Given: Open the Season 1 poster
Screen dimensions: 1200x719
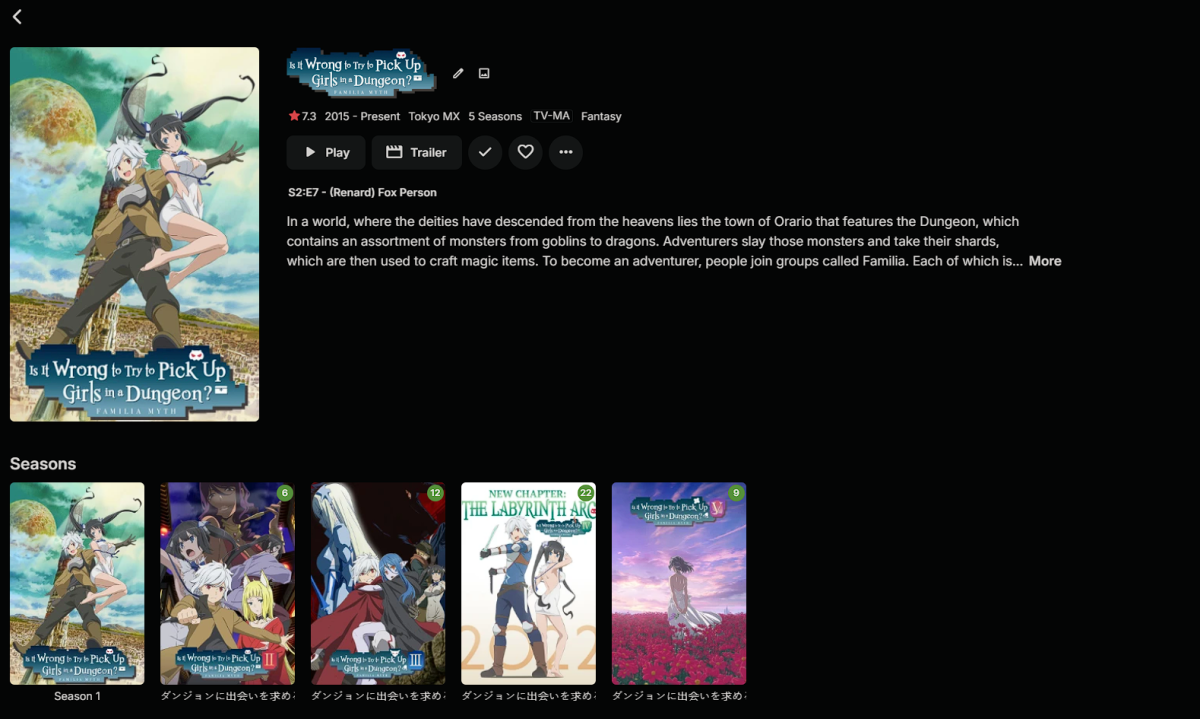Looking at the screenshot, I should [77, 584].
